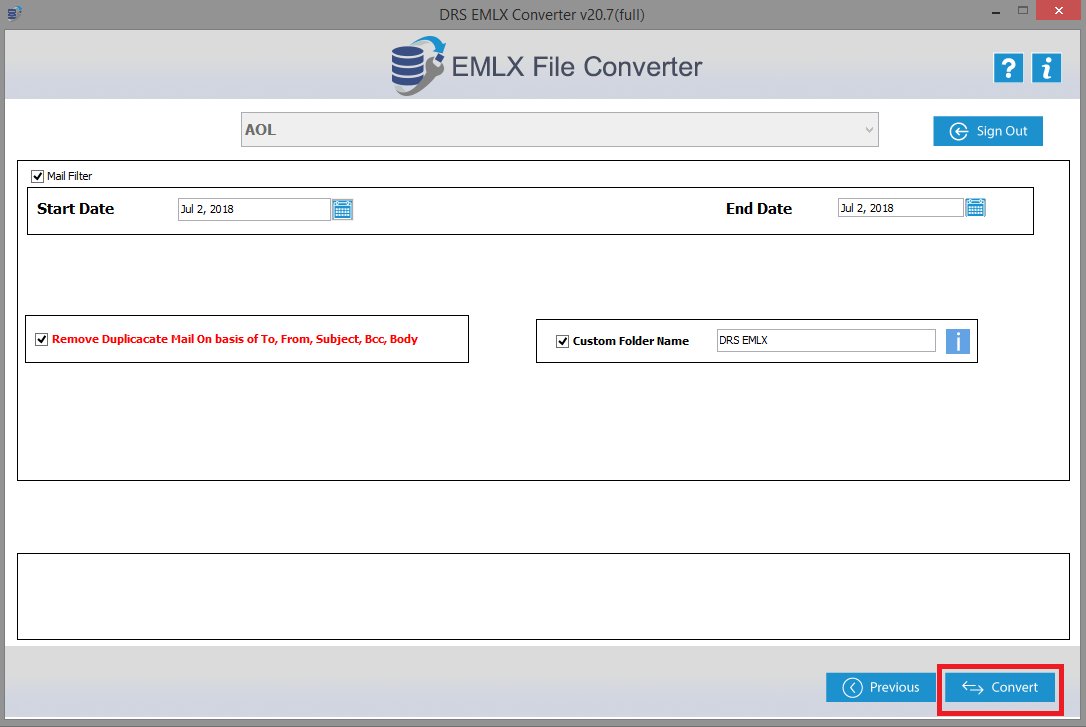The width and height of the screenshot is (1086, 727).
Task: Open the About info icon in header
Action: coord(1046,68)
